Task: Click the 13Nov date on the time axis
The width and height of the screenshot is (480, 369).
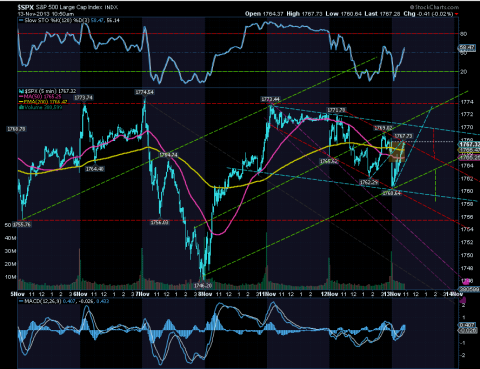Action: pyautogui.click(x=392, y=294)
